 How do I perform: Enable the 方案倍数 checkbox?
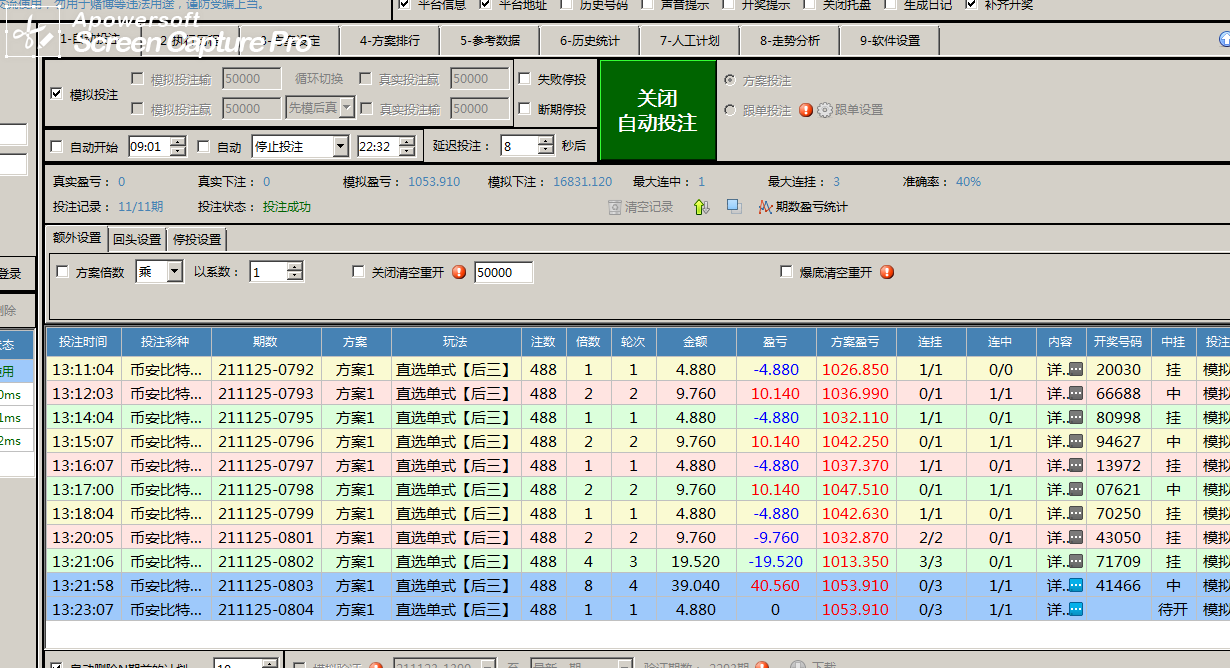click(63, 272)
